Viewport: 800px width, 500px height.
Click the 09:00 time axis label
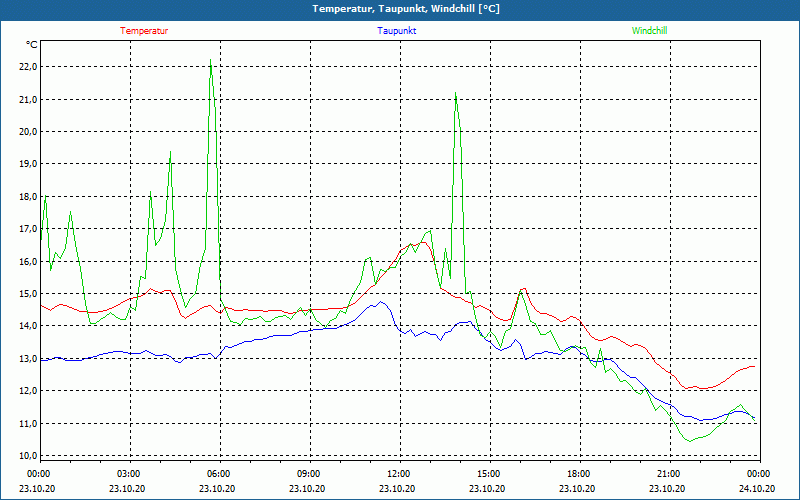307,474
